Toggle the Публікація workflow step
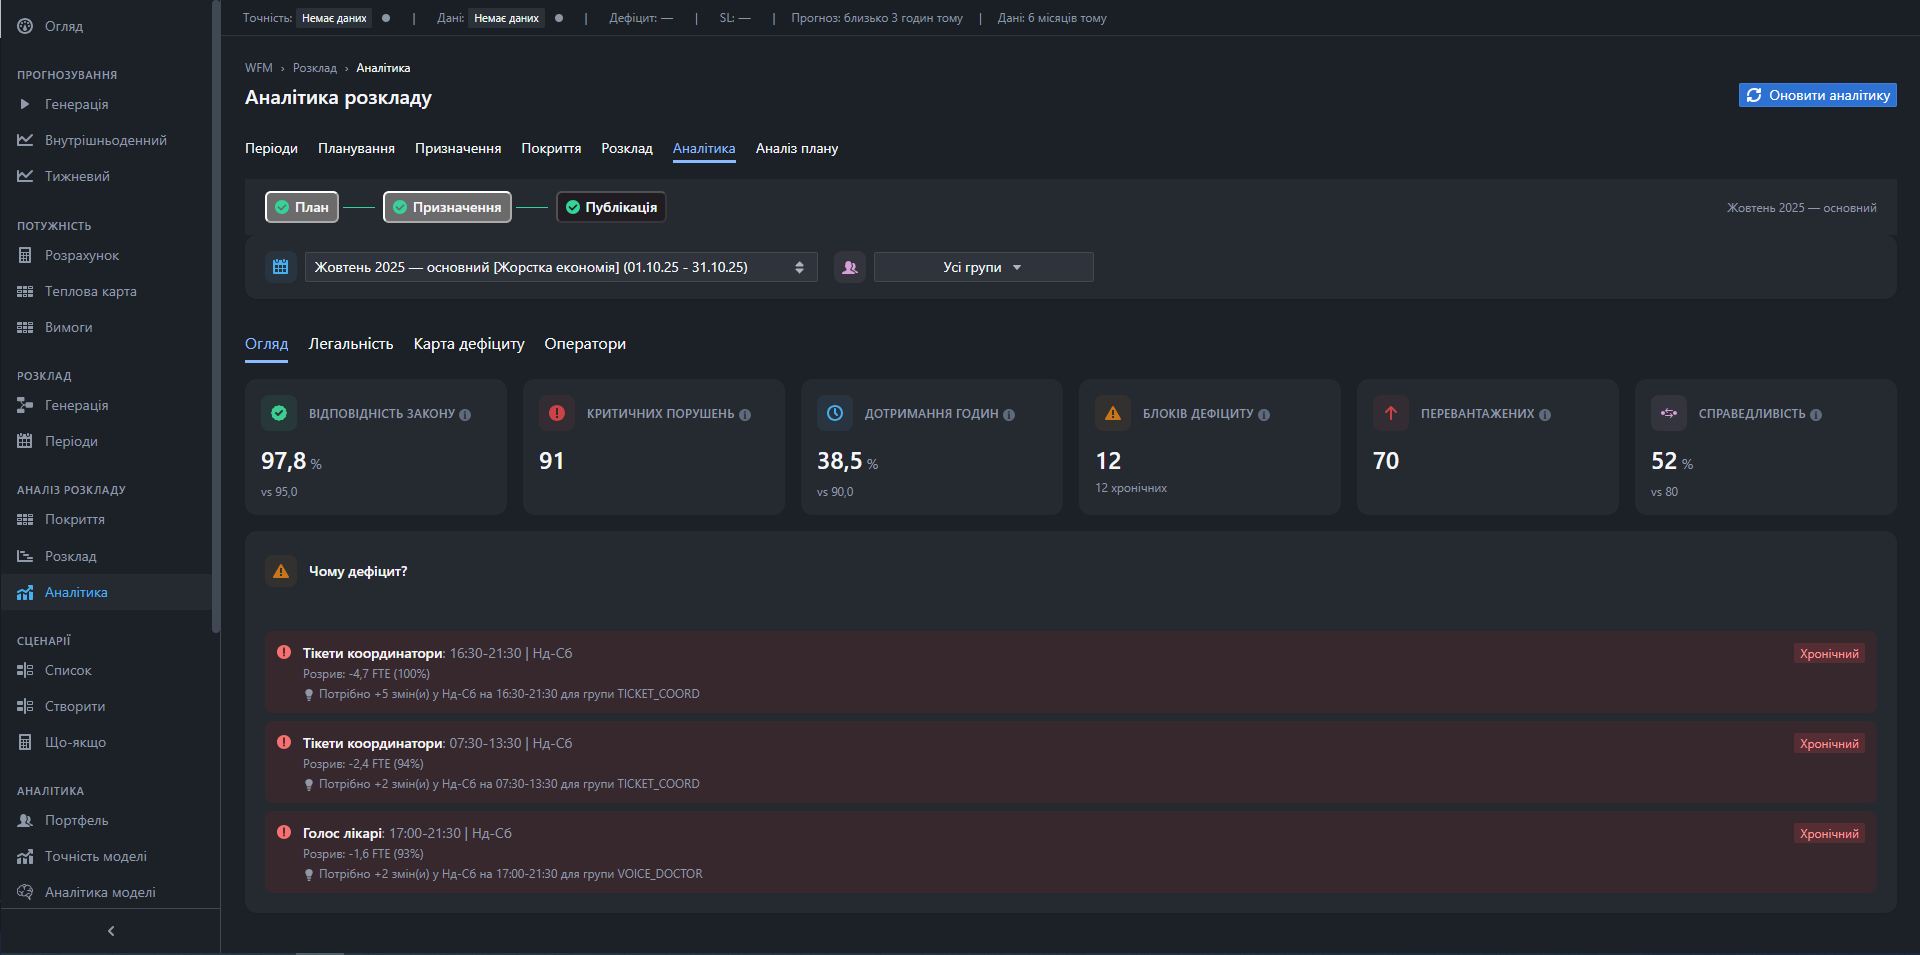 click(611, 207)
